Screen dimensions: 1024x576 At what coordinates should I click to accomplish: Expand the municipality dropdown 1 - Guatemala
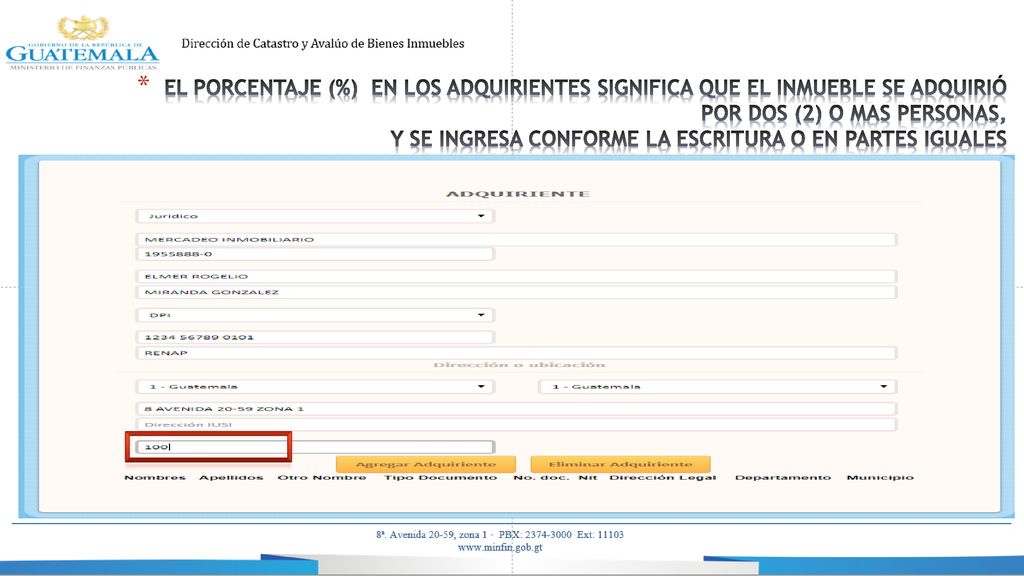coord(718,387)
